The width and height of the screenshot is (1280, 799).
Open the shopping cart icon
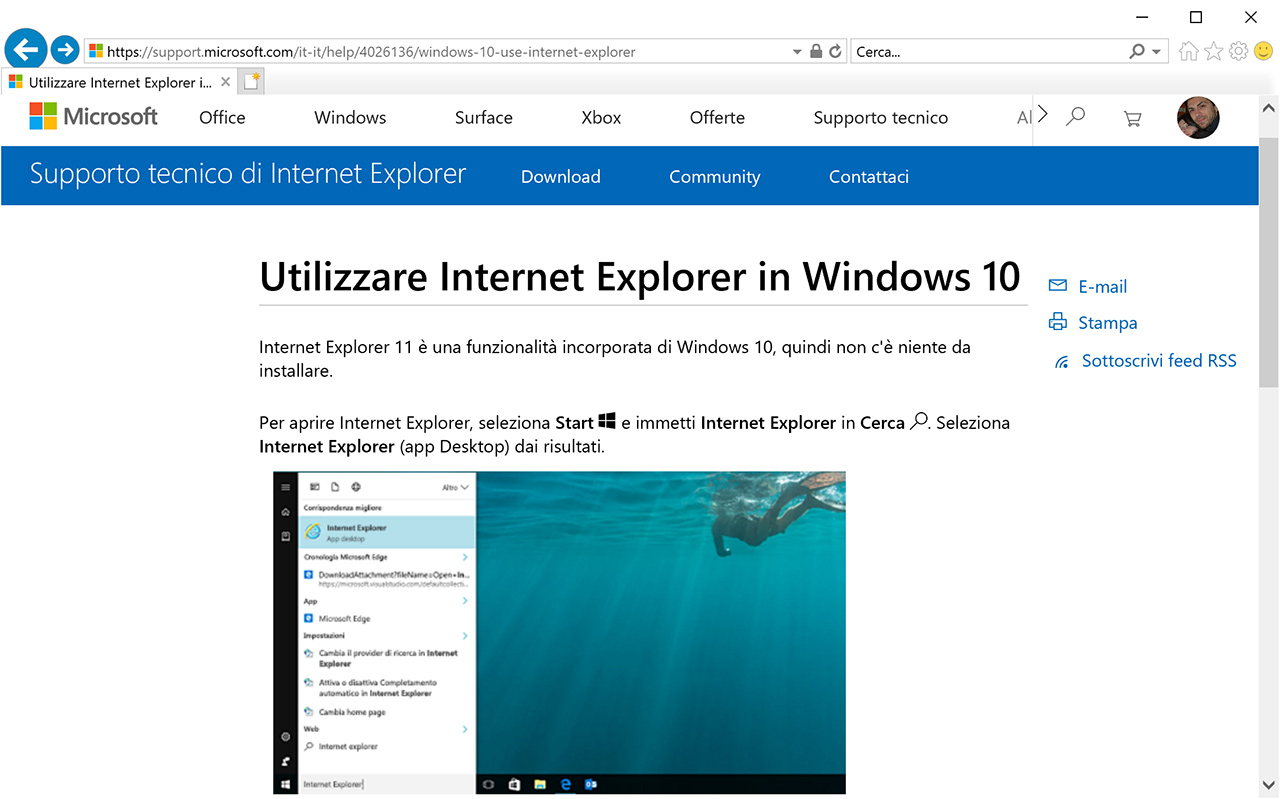click(1132, 118)
